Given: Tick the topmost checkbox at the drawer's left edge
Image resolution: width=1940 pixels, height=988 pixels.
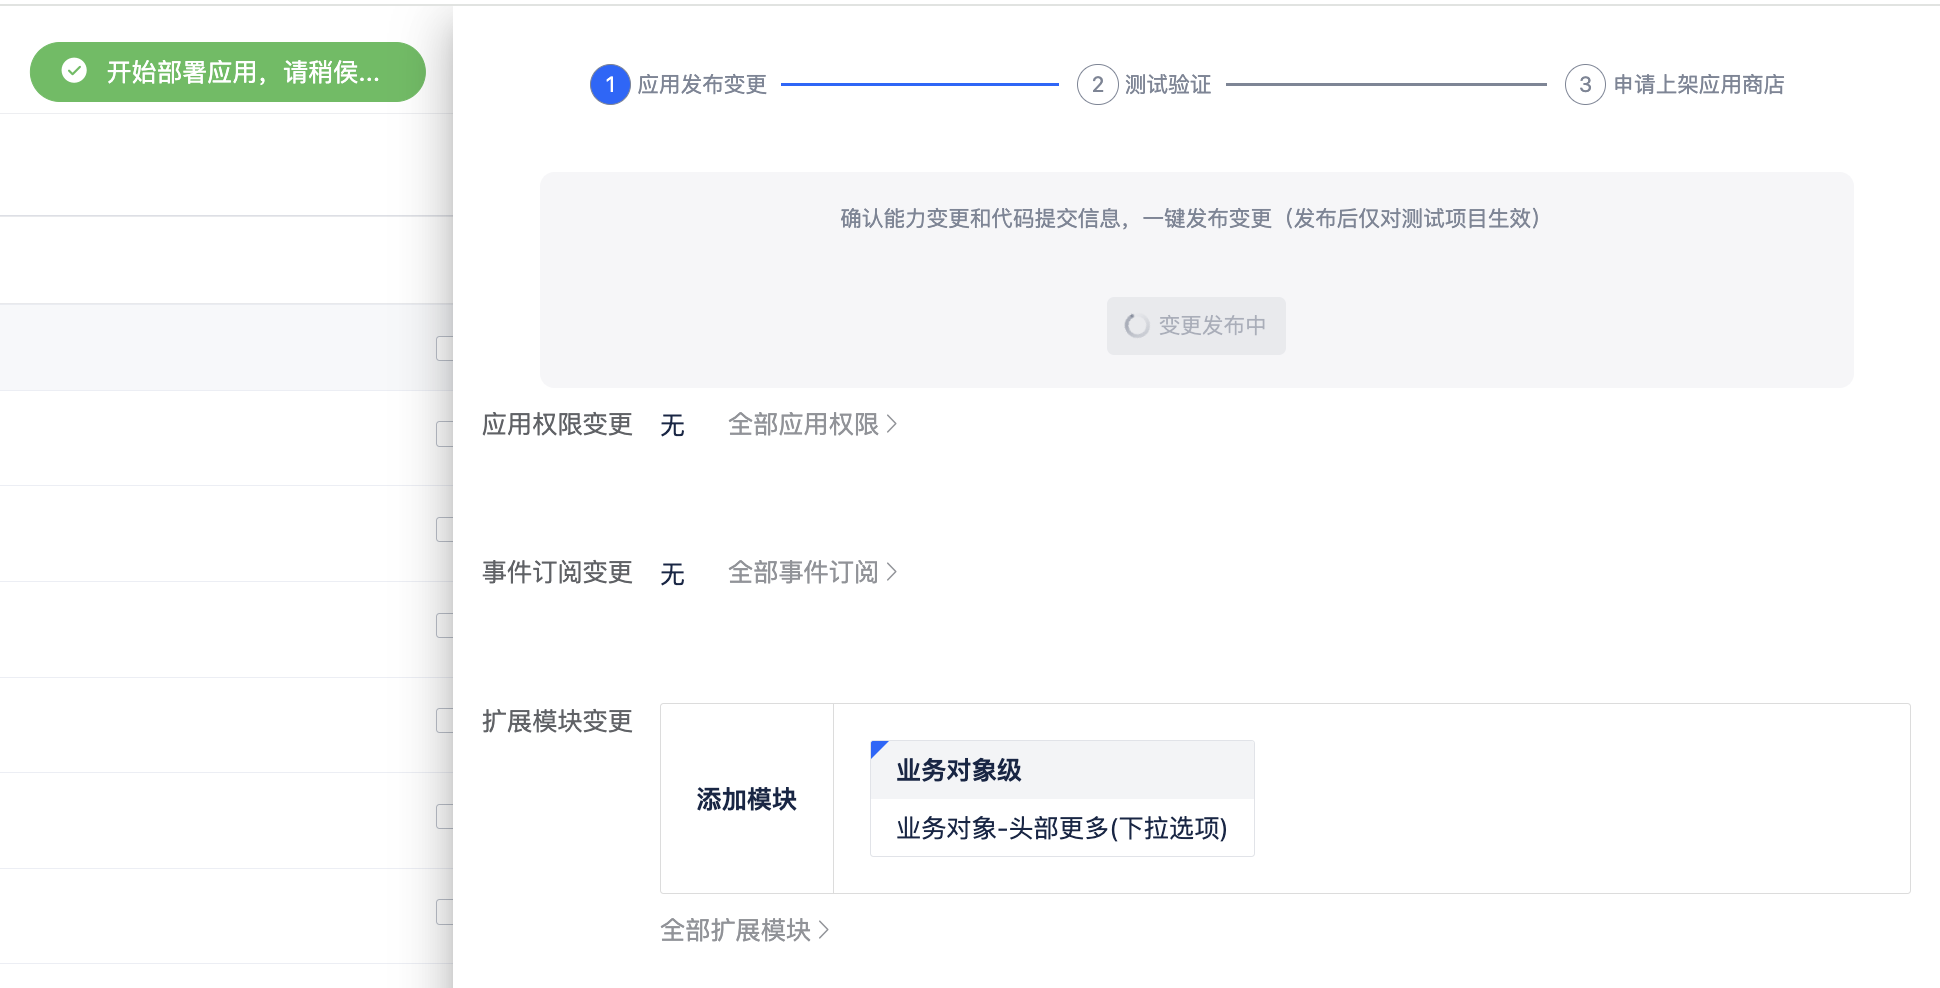Looking at the screenshot, I should (445, 348).
